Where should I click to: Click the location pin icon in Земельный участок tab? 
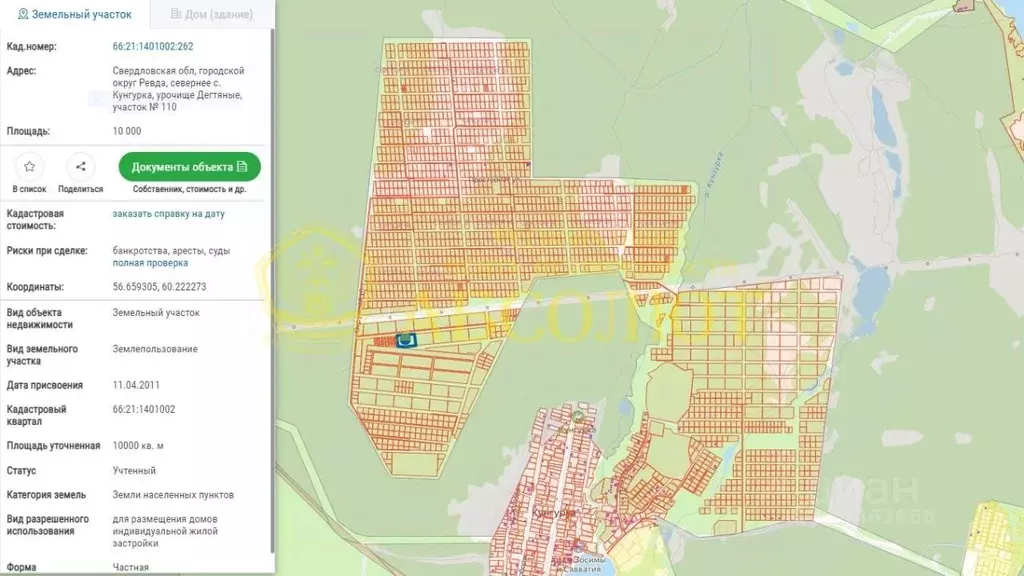(23, 15)
